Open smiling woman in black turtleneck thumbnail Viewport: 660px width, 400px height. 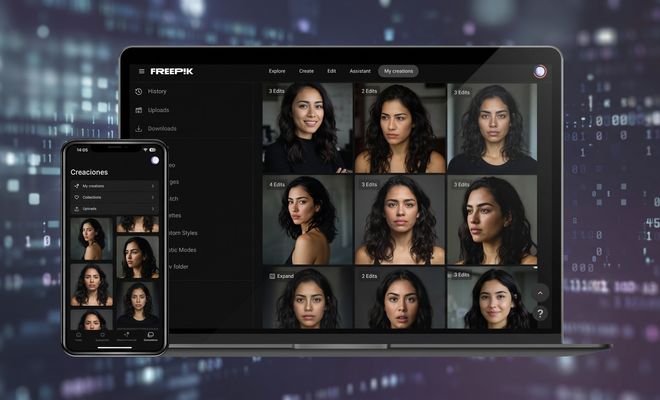(x=307, y=128)
